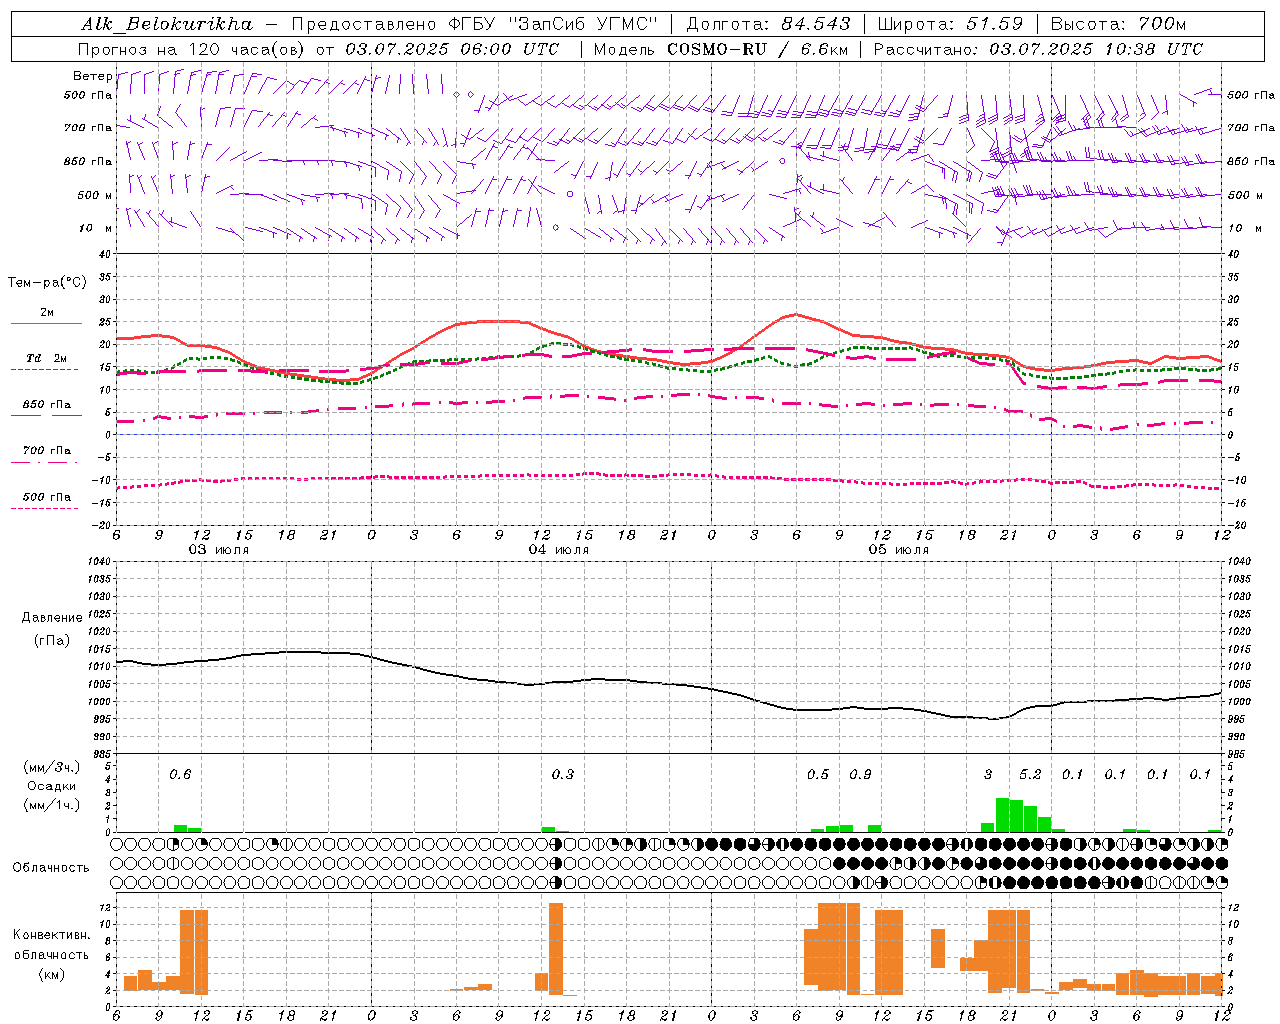This screenshot has height=1024, width=1280.
Task: Click the Осадки precipitation label
Action: (x=52, y=786)
